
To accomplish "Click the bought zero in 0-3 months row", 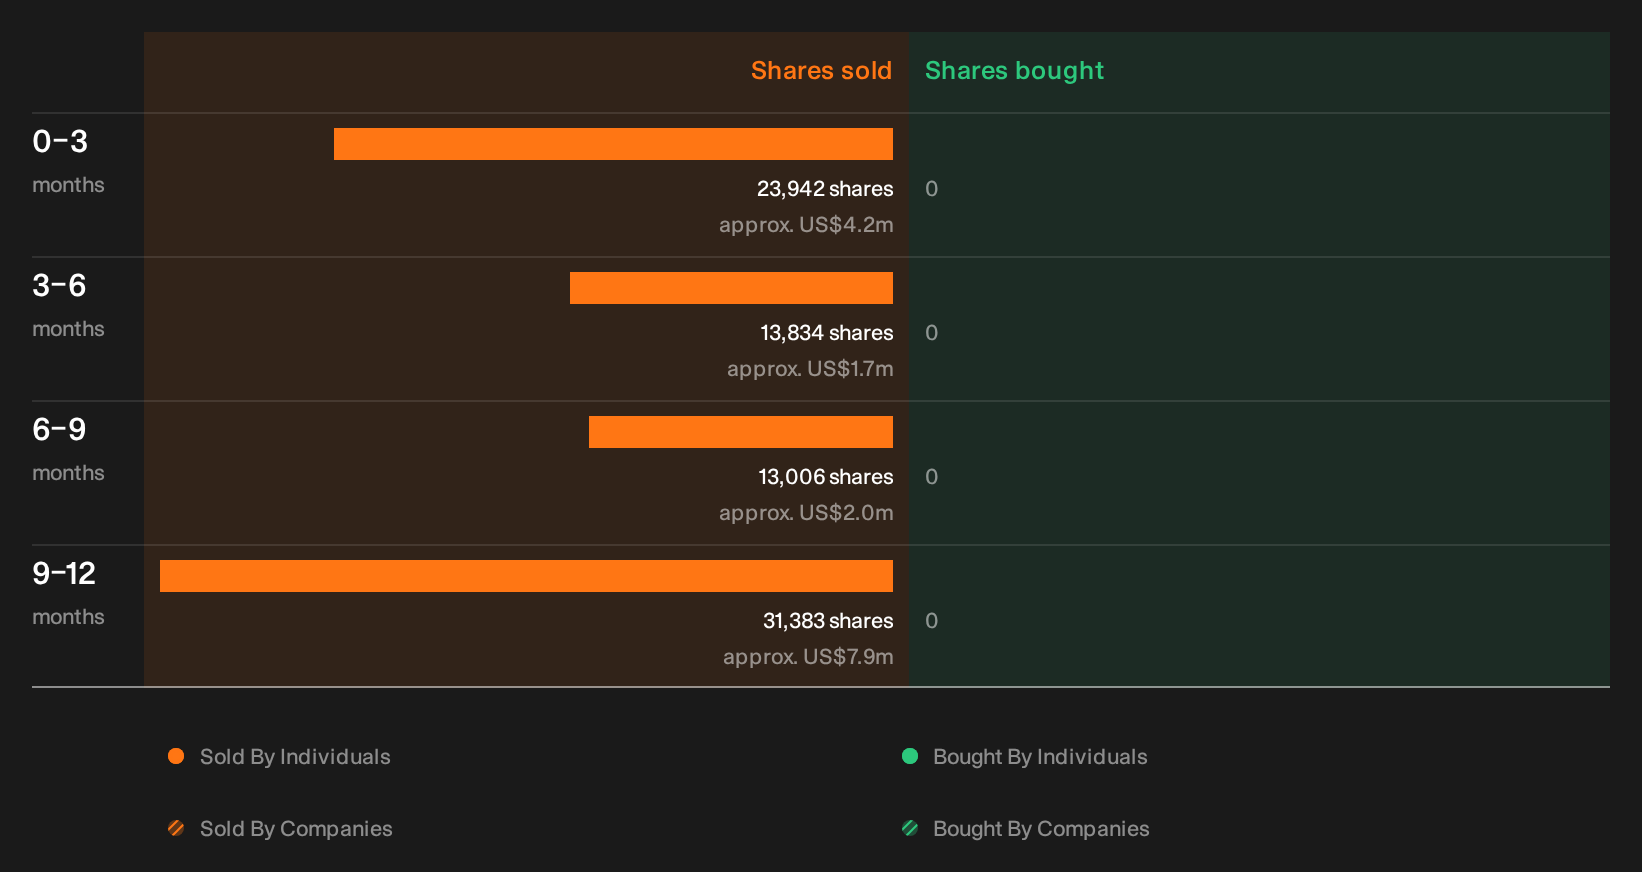I will coord(932,189).
